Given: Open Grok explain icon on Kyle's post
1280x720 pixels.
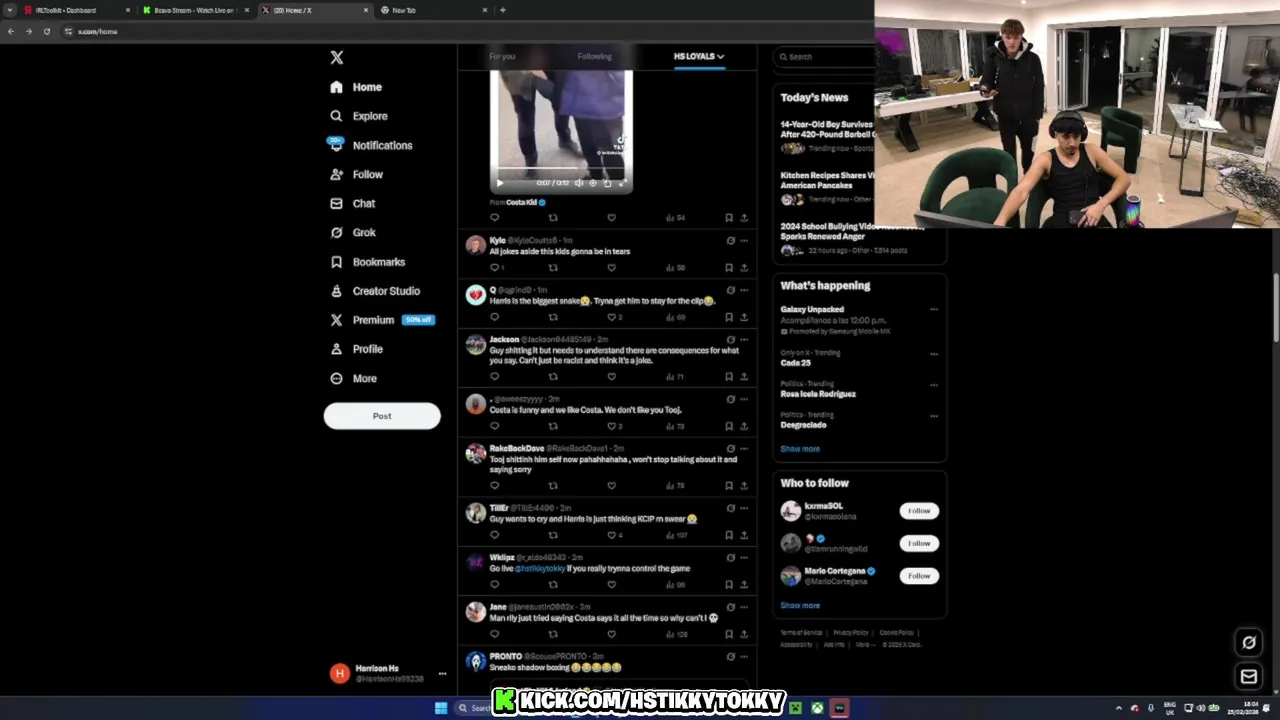Looking at the screenshot, I should coord(730,241).
